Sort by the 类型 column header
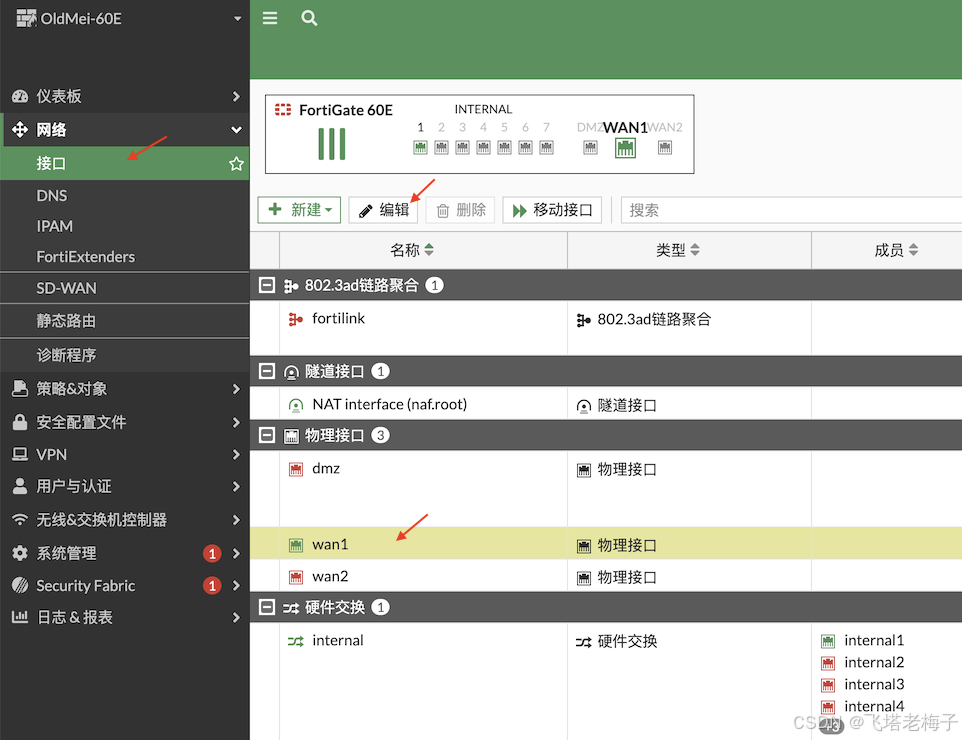 tap(689, 250)
